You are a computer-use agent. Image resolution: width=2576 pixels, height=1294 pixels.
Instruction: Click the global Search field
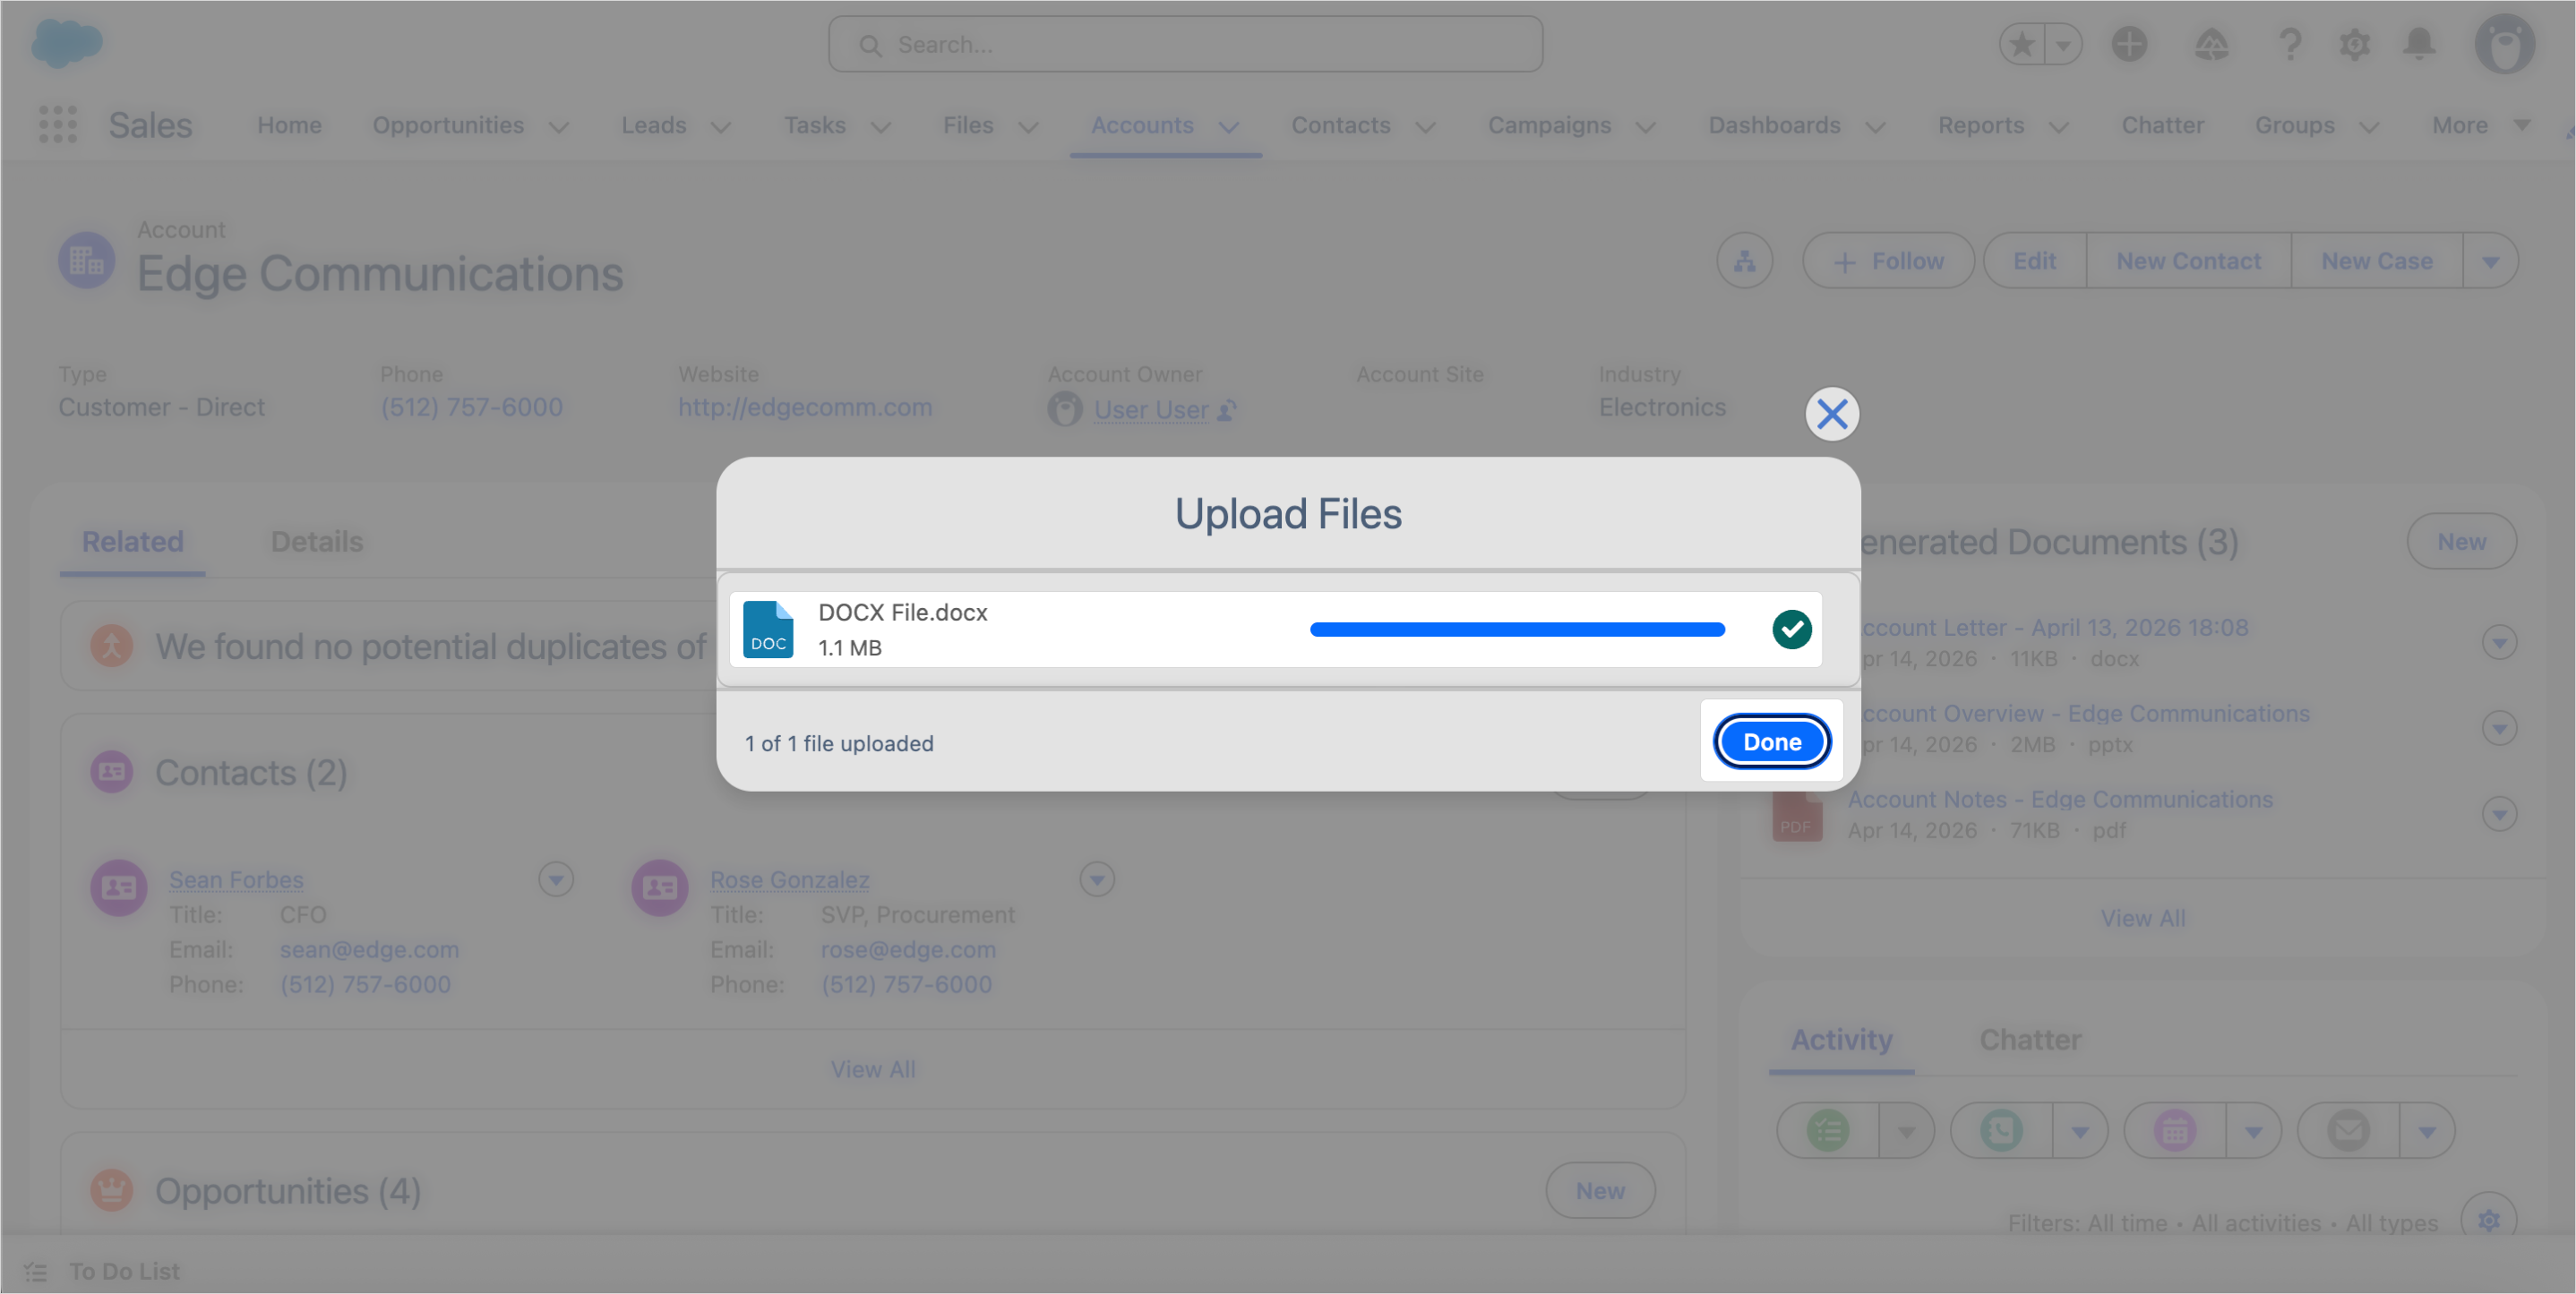(1185, 45)
